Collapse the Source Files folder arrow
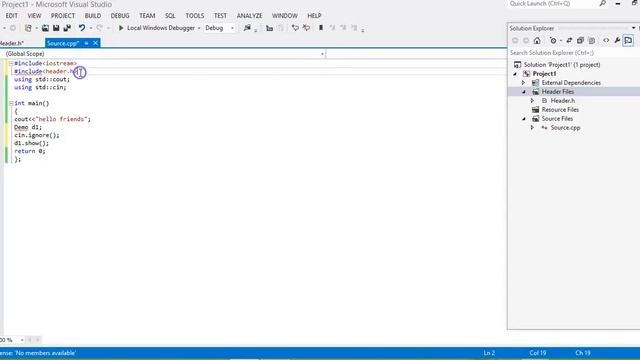The height and width of the screenshot is (360, 640). (524, 119)
